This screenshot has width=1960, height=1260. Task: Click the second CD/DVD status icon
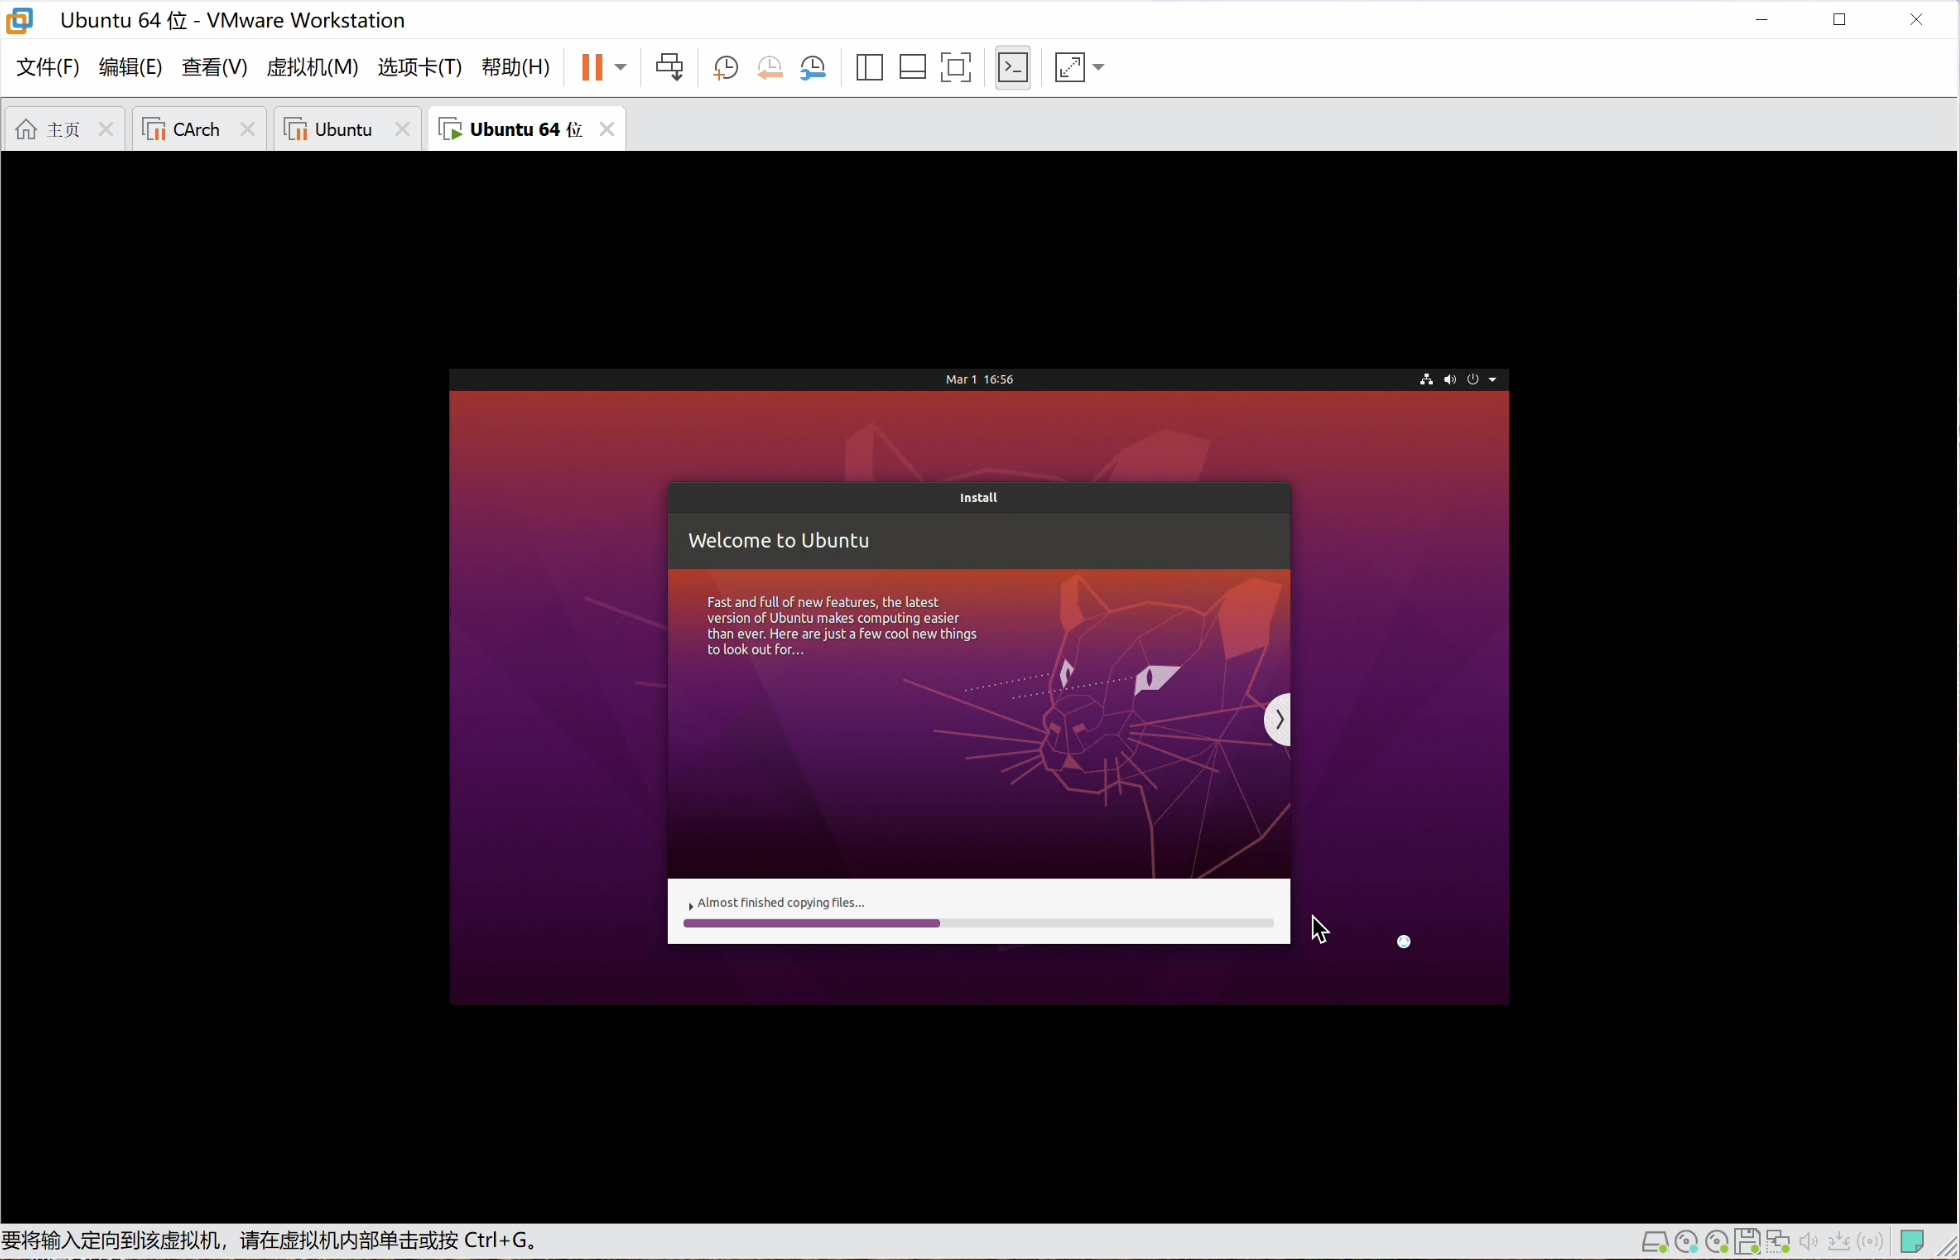point(1717,1242)
